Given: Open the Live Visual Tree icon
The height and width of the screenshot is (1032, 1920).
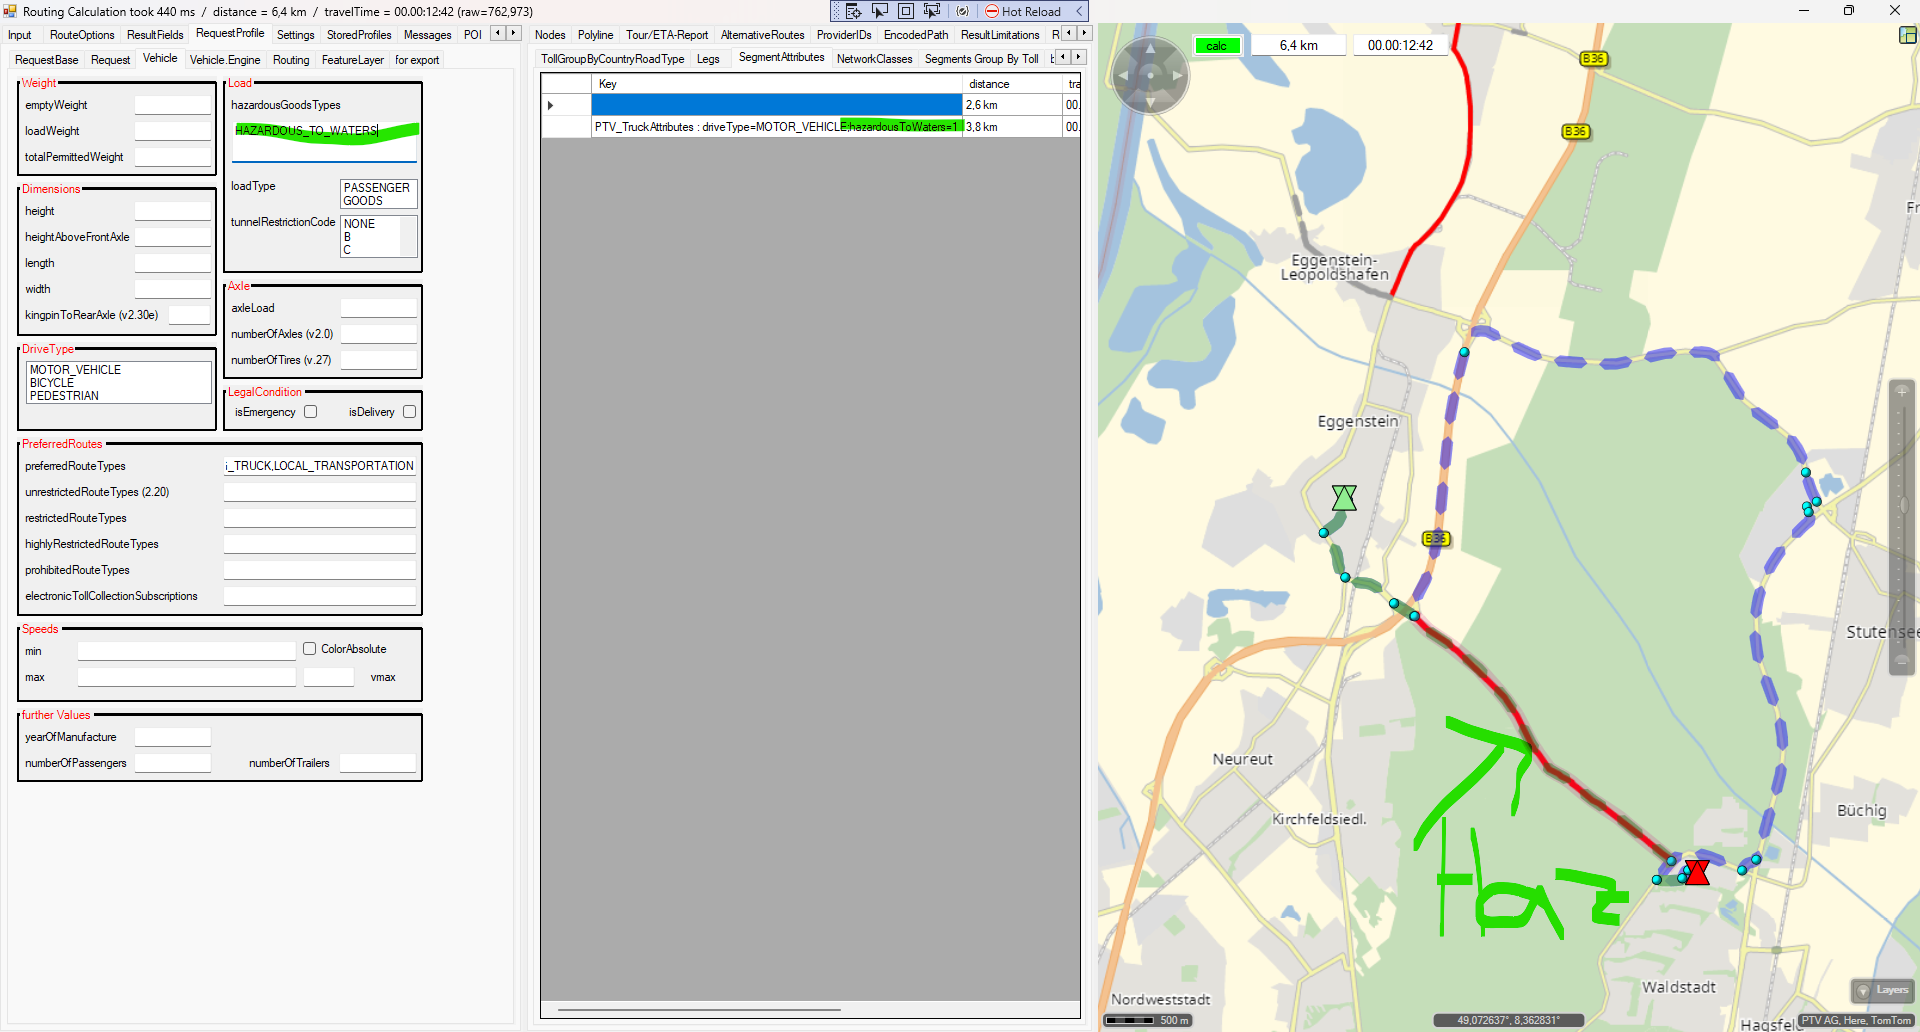Looking at the screenshot, I should (x=853, y=11).
